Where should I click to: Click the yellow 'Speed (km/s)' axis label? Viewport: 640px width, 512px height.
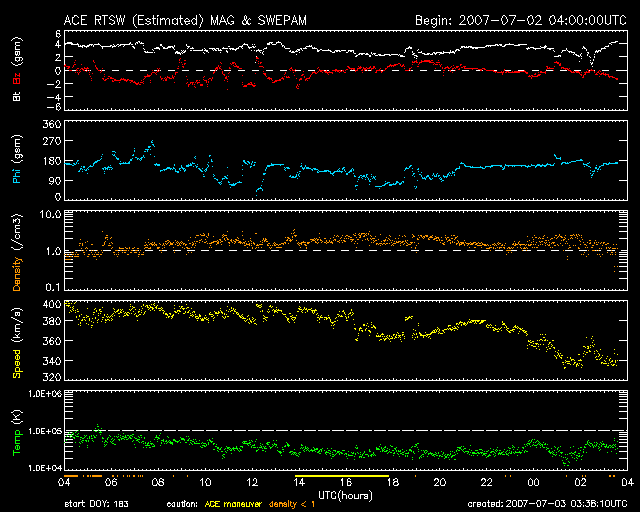coord(17,343)
